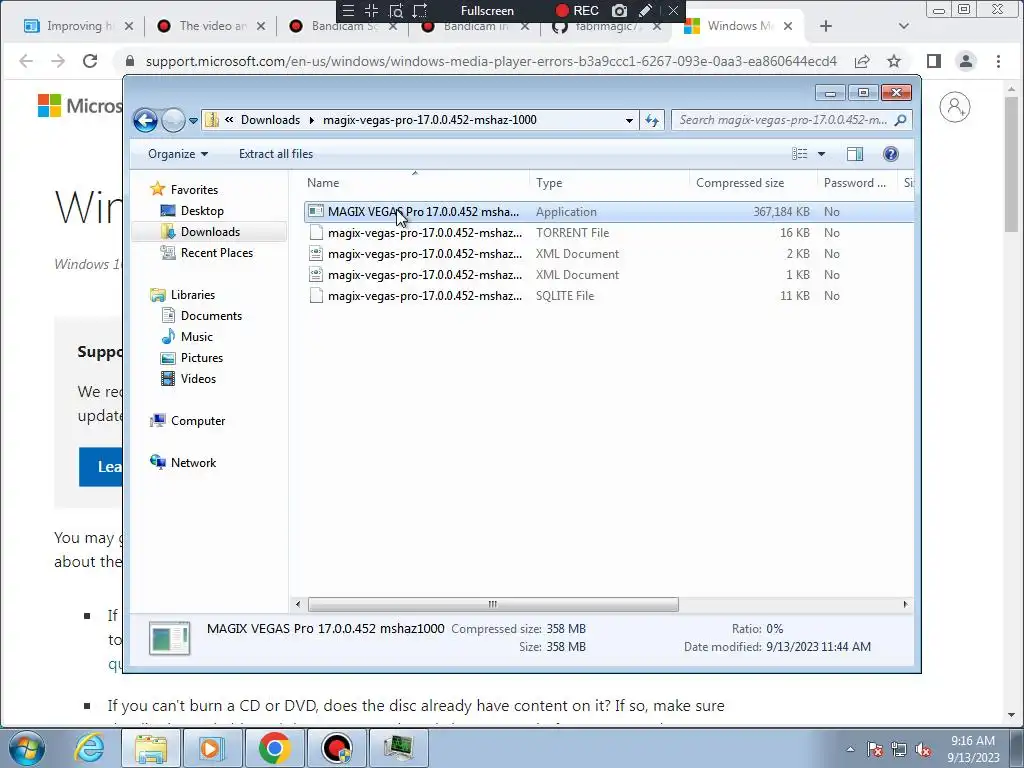Open Downloads in the navigation pane
Image resolution: width=1024 pixels, height=768 pixels.
pyautogui.click(x=210, y=232)
